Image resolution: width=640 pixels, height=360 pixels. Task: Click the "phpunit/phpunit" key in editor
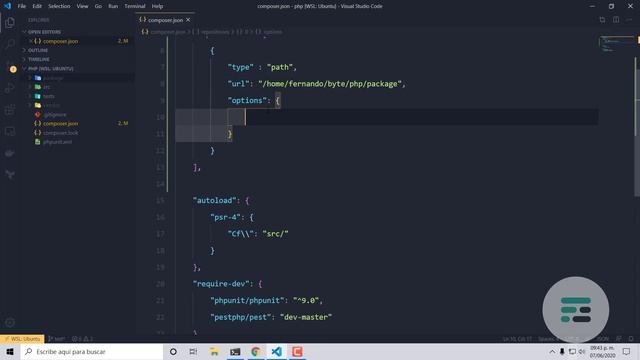point(248,300)
